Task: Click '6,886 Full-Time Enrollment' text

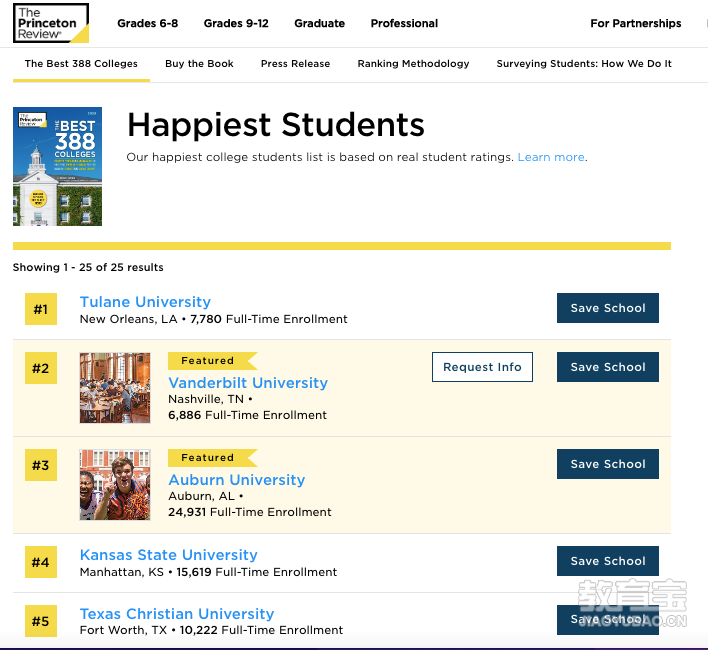Action: point(247,415)
